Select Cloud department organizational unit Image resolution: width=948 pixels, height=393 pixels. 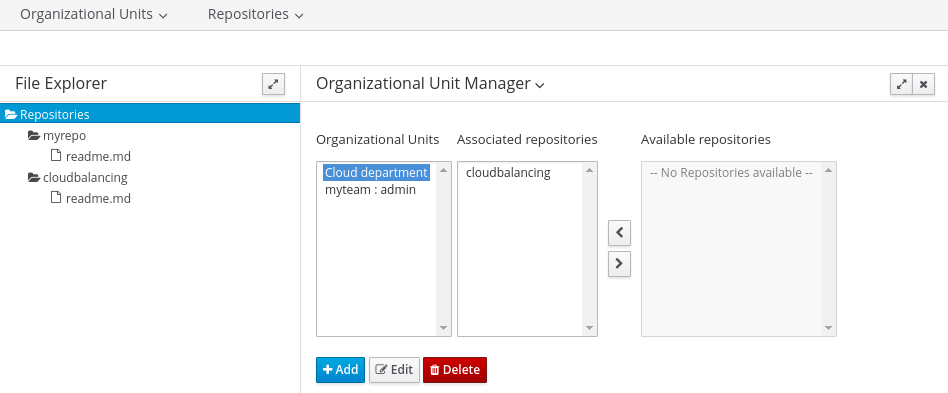point(376,172)
